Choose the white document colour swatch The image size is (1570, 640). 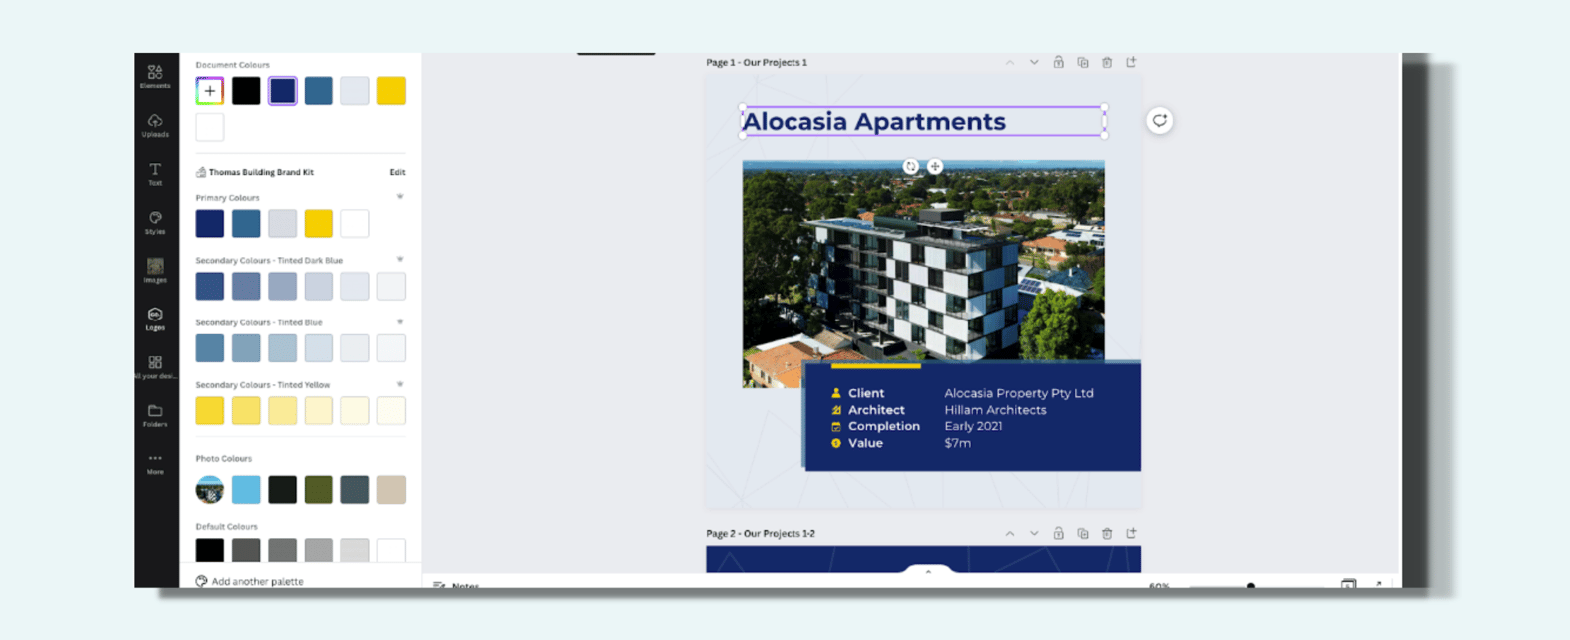(x=210, y=127)
